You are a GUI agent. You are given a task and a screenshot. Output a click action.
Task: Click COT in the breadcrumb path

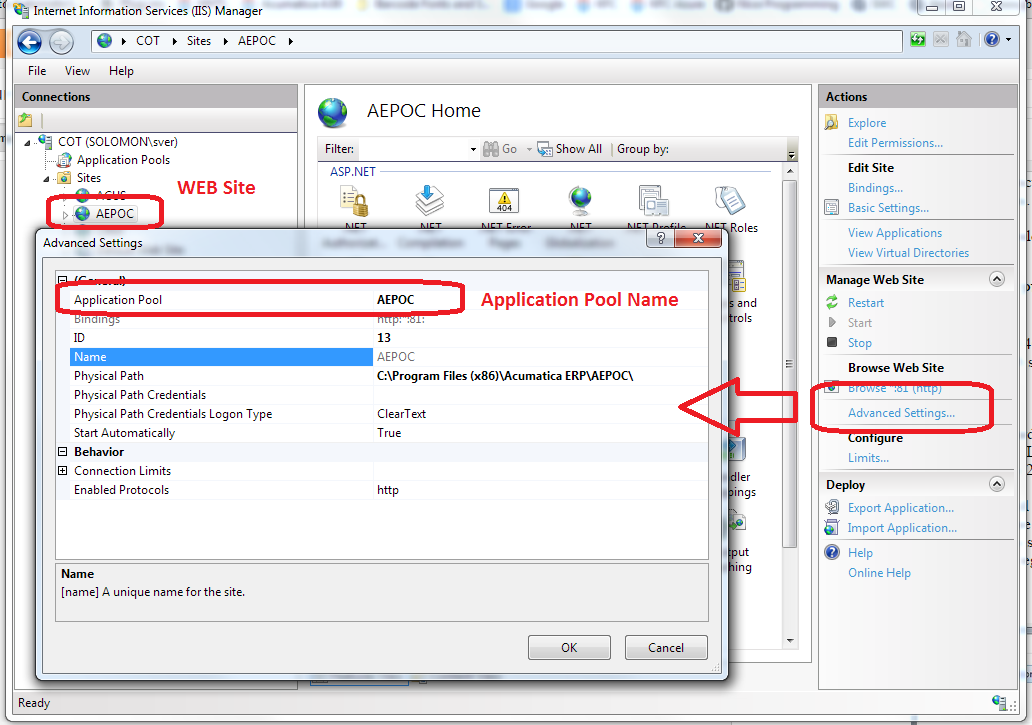[x=147, y=41]
